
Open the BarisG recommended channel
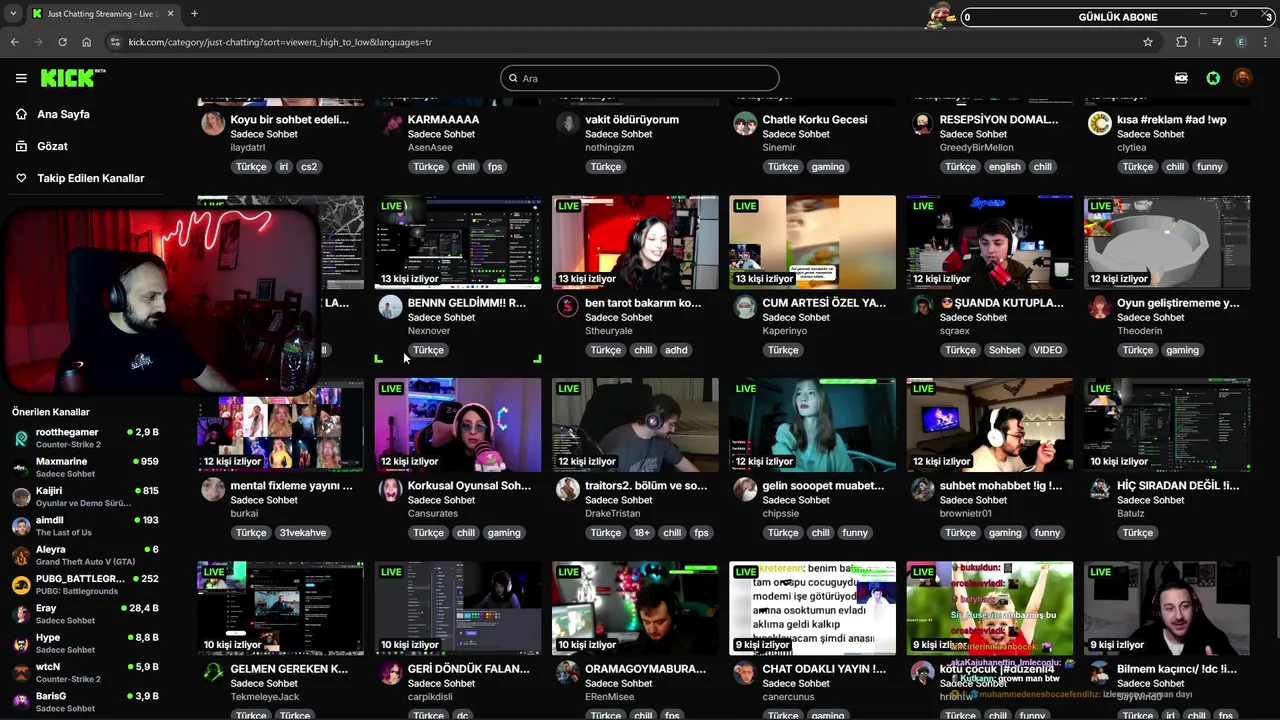click(86, 701)
